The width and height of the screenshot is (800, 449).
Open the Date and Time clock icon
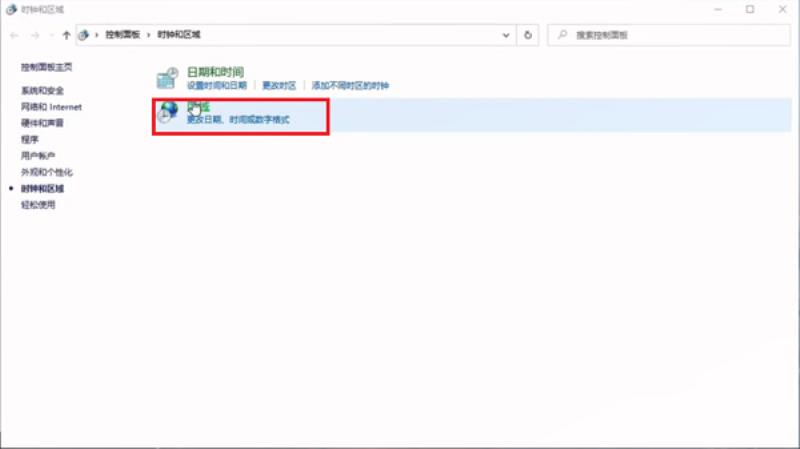click(167, 78)
